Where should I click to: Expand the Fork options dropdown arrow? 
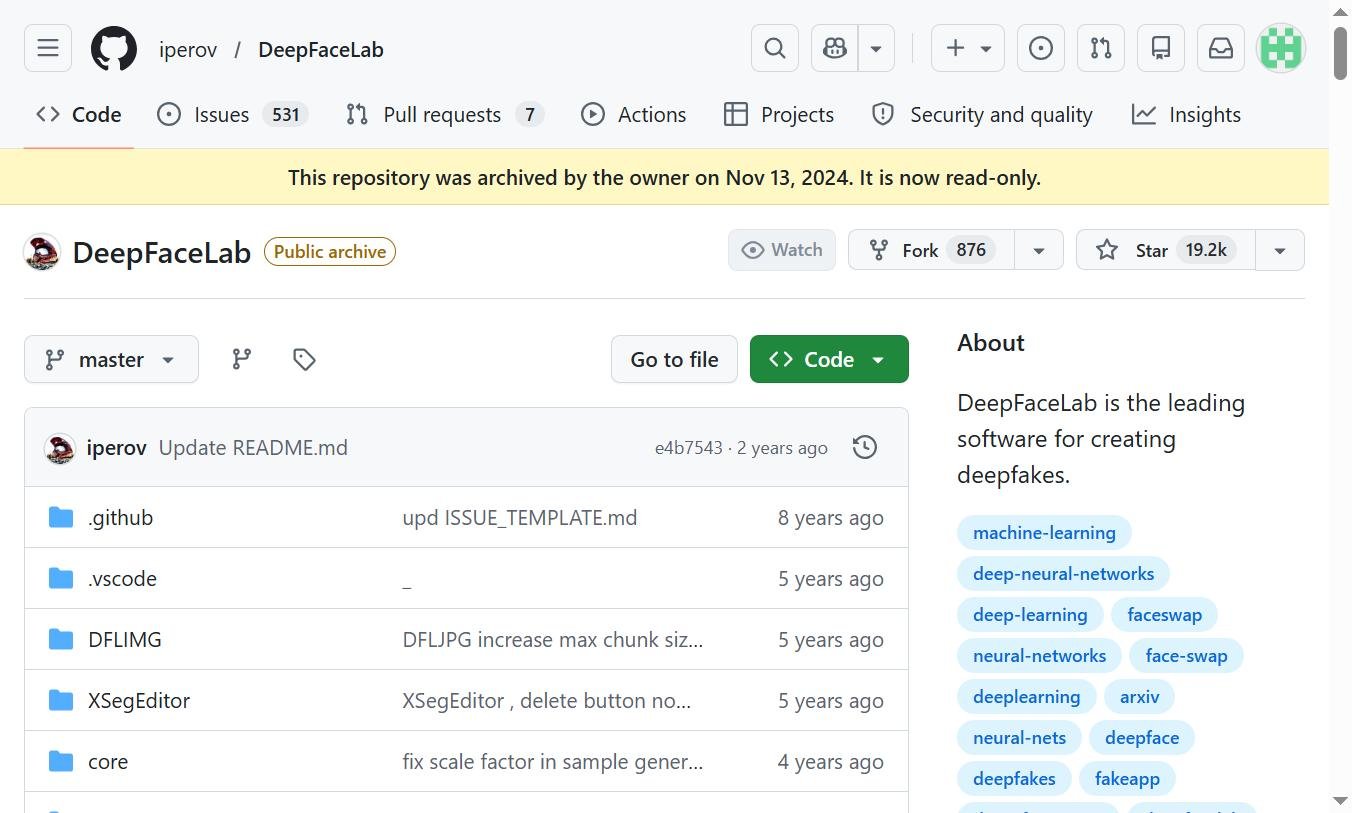click(1039, 250)
